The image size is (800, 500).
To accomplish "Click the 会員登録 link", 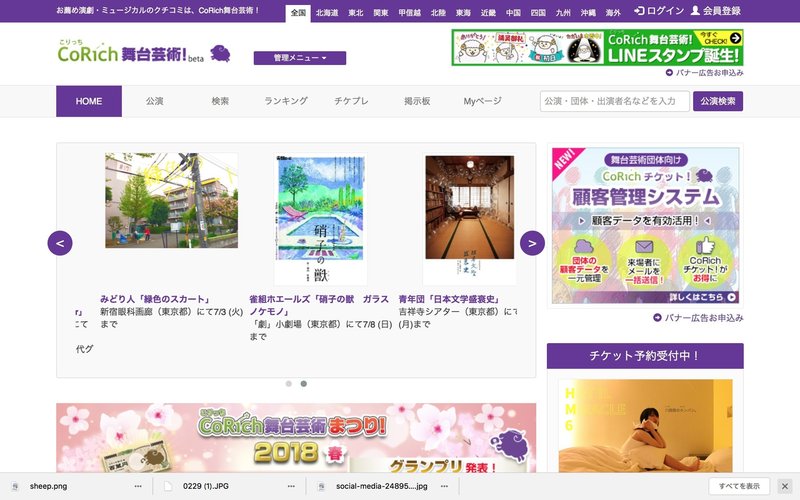I will [x=715, y=11].
